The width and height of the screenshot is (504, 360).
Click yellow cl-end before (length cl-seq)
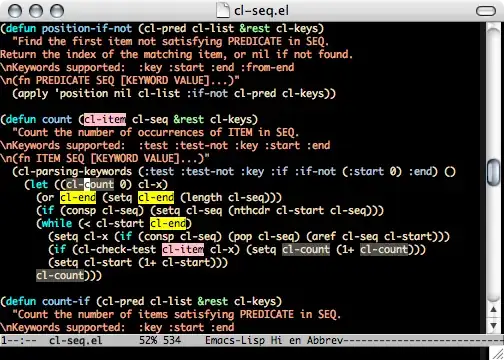(156, 198)
